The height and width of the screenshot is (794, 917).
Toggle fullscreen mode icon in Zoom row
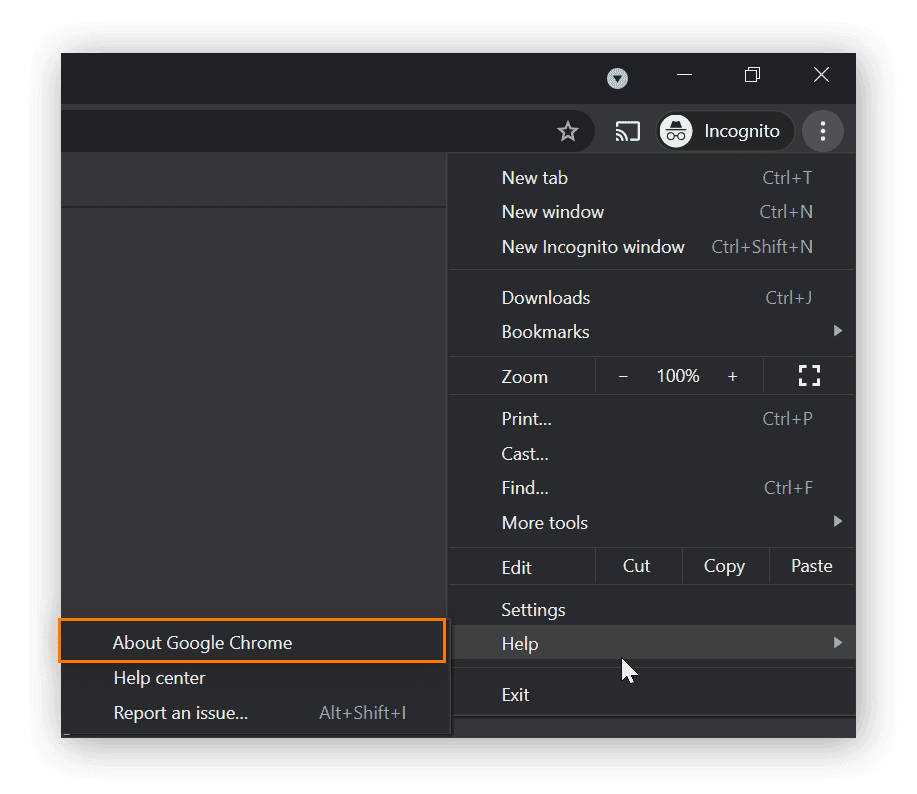click(809, 375)
